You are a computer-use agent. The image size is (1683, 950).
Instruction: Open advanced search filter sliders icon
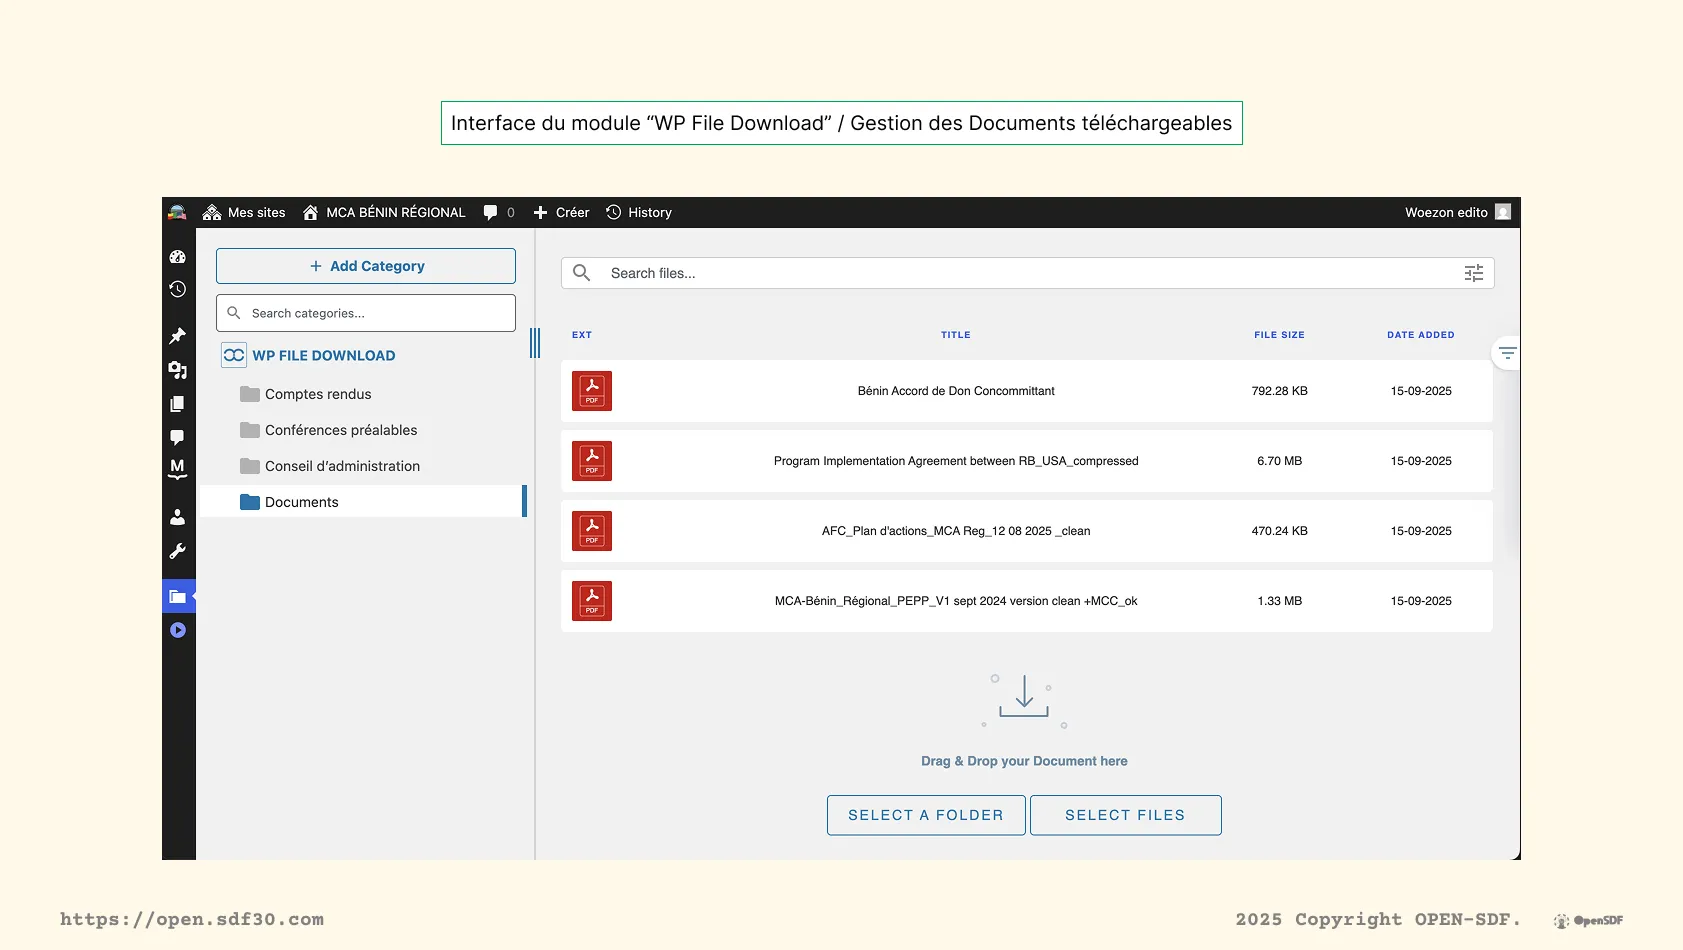click(x=1473, y=273)
